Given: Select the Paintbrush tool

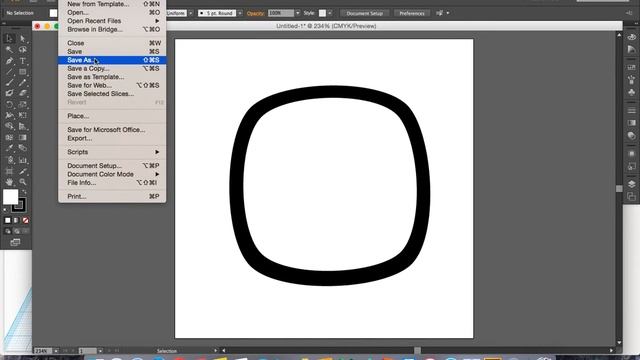Looking at the screenshot, I should tap(9, 82).
